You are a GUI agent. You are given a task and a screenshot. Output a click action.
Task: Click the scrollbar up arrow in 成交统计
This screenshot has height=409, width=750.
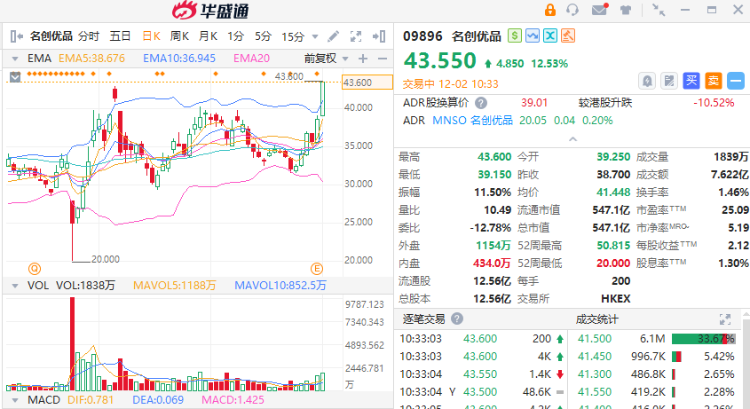tap(746, 315)
